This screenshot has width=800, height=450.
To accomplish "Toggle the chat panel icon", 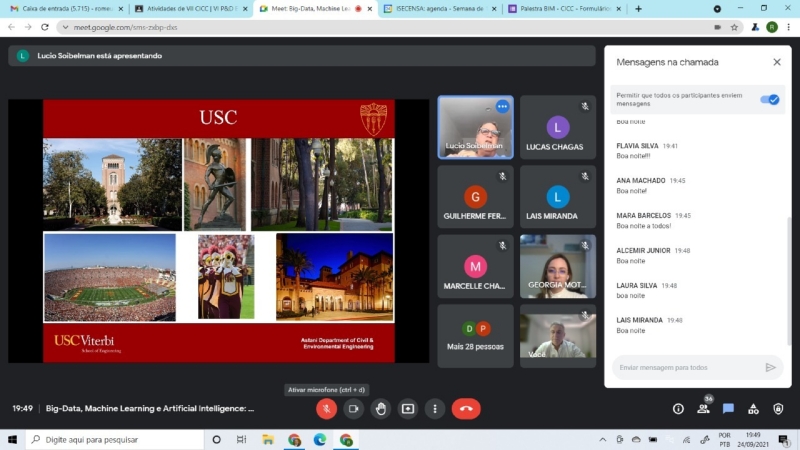I will (x=728, y=409).
